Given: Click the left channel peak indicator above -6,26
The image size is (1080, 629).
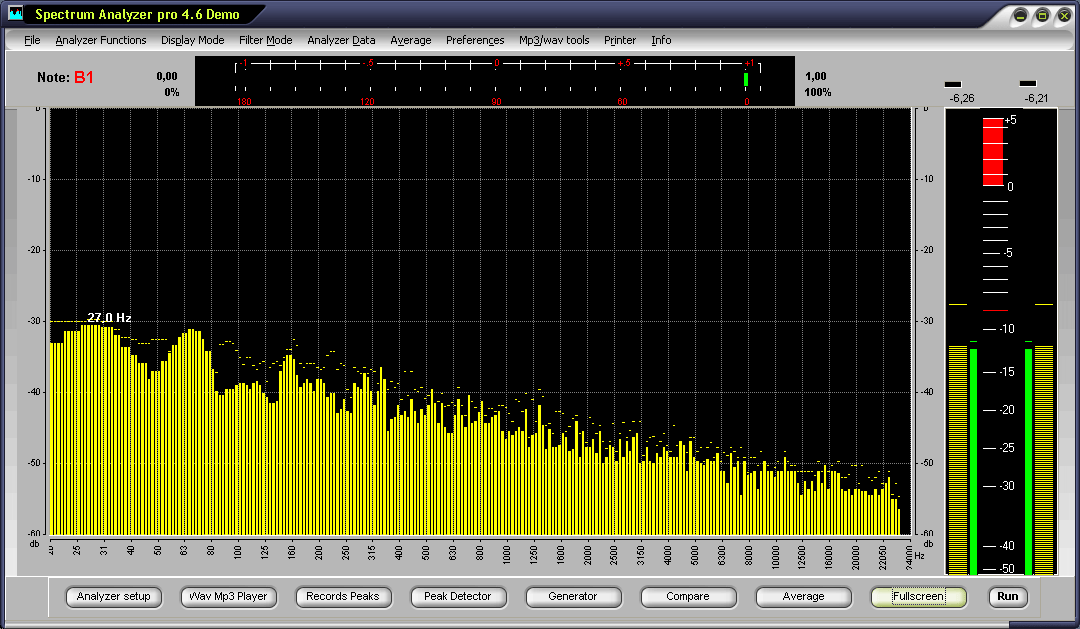Looking at the screenshot, I should 952,84.
